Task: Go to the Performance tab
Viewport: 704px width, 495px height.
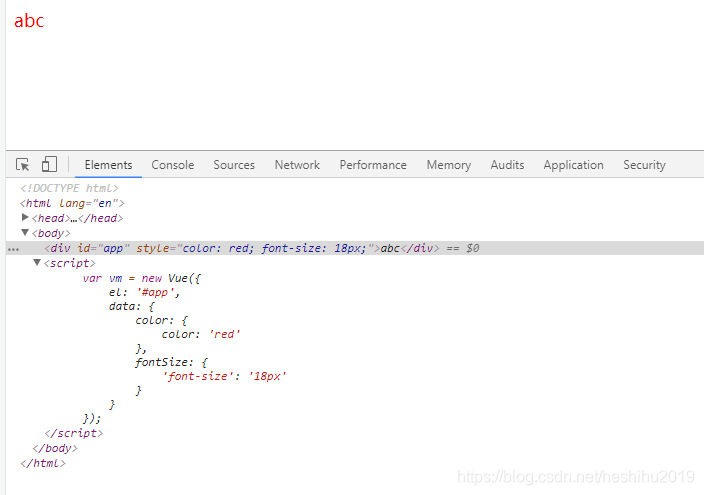Action: click(373, 165)
